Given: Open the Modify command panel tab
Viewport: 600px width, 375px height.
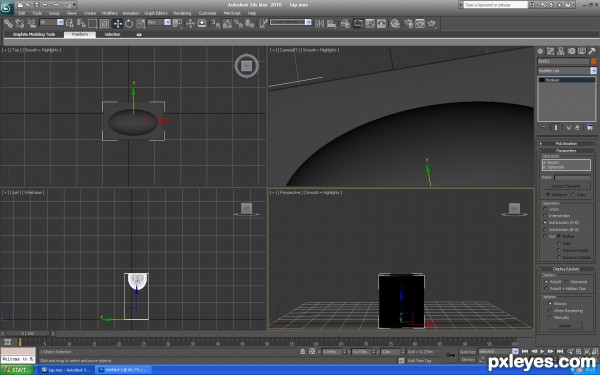Looking at the screenshot, I should [551, 51].
